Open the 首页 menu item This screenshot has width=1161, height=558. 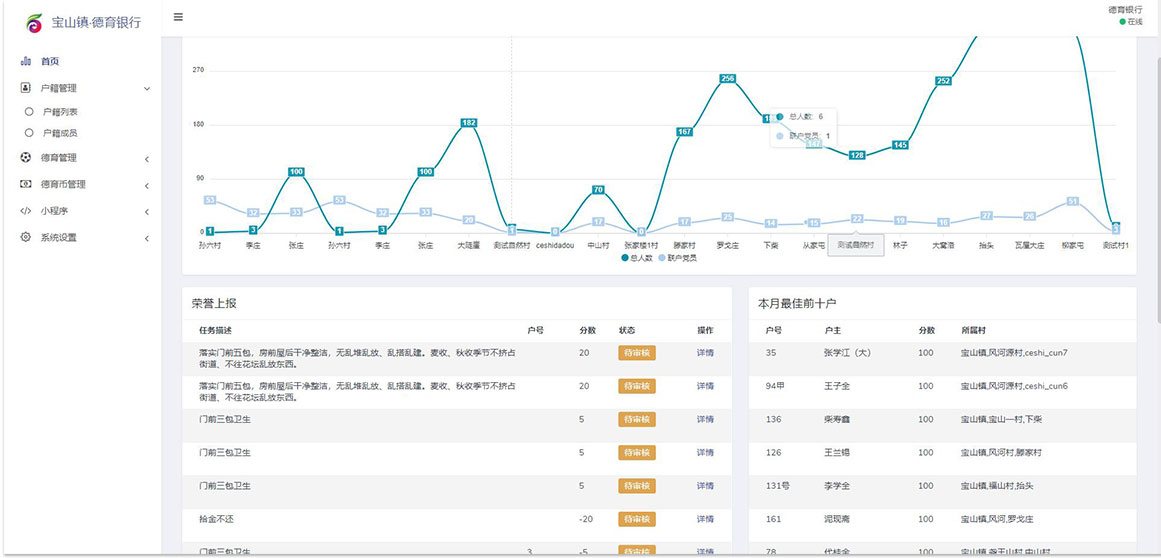click(50, 62)
